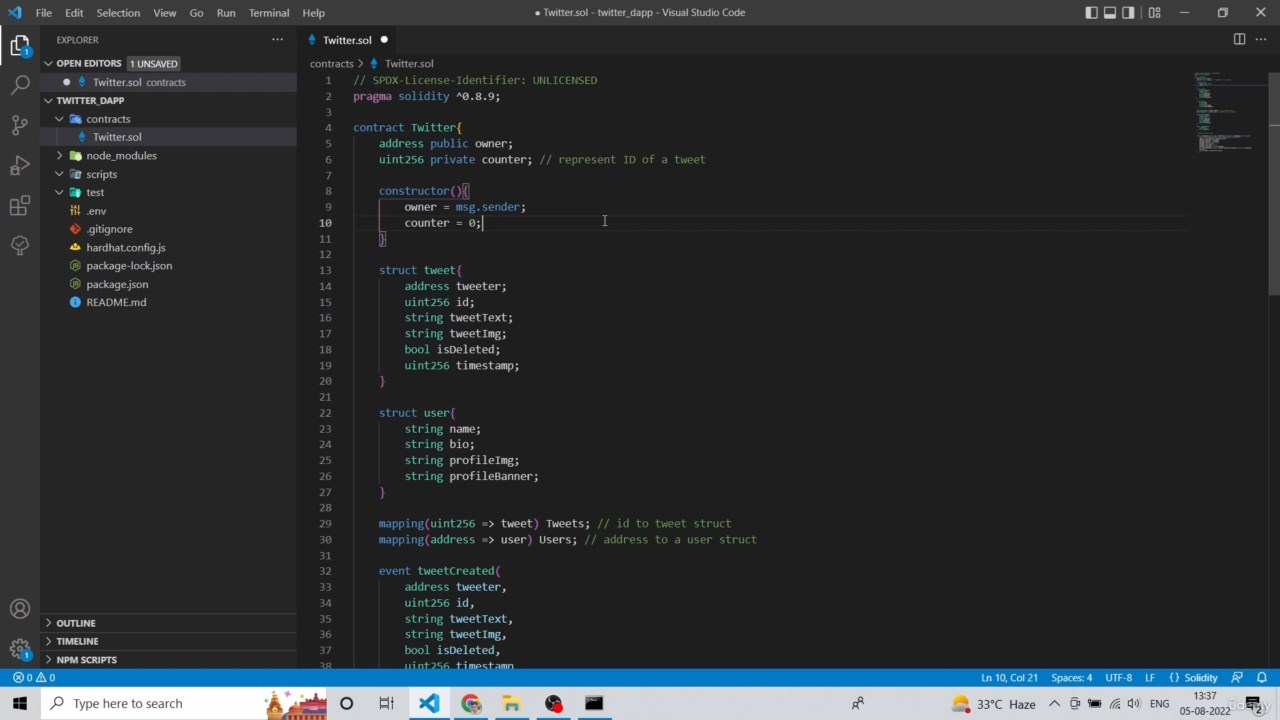Click the Split Editor Right icon
Screen dimensions: 1280x720
(1239, 39)
